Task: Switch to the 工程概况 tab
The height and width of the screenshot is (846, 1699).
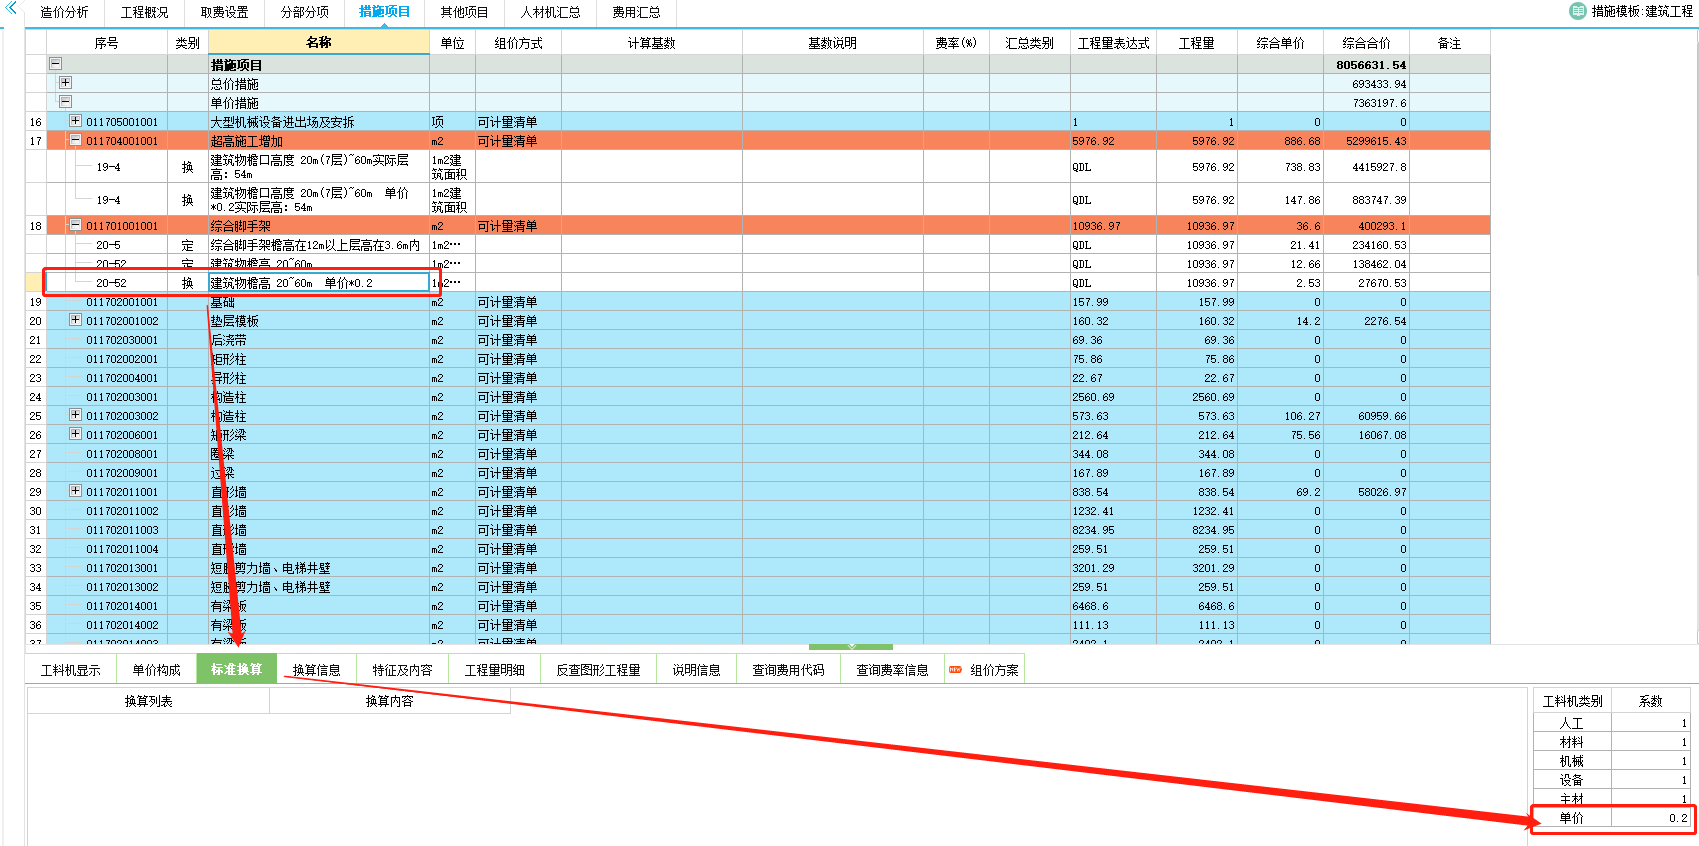Action: tap(145, 12)
